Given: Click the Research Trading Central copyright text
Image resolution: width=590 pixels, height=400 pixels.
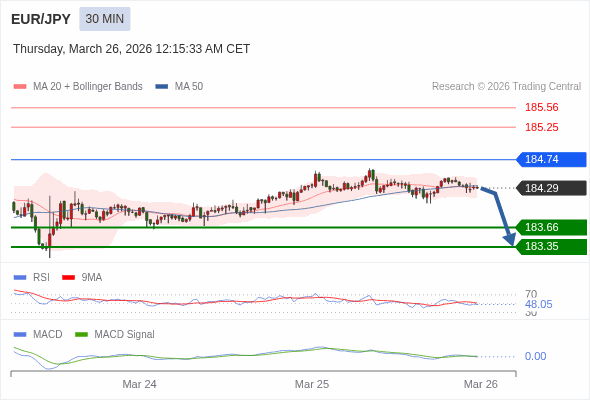Looking at the screenshot, I should [x=506, y=87].
